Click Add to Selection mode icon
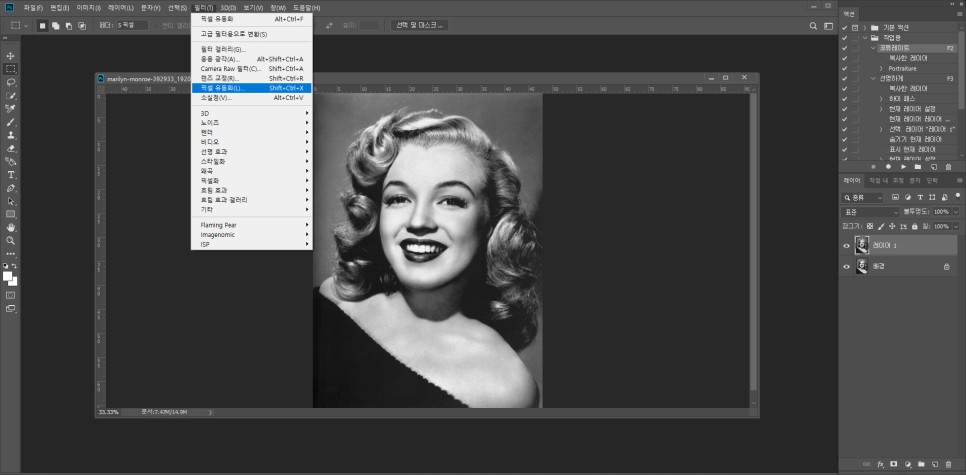 pos(55,26)
